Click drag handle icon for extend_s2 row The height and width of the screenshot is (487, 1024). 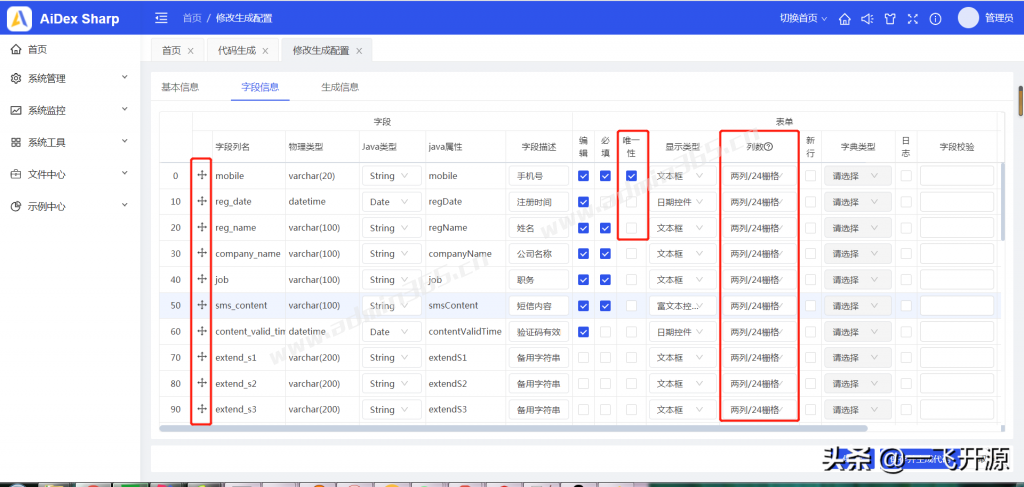pyautogui.click(x=202, y=383)
